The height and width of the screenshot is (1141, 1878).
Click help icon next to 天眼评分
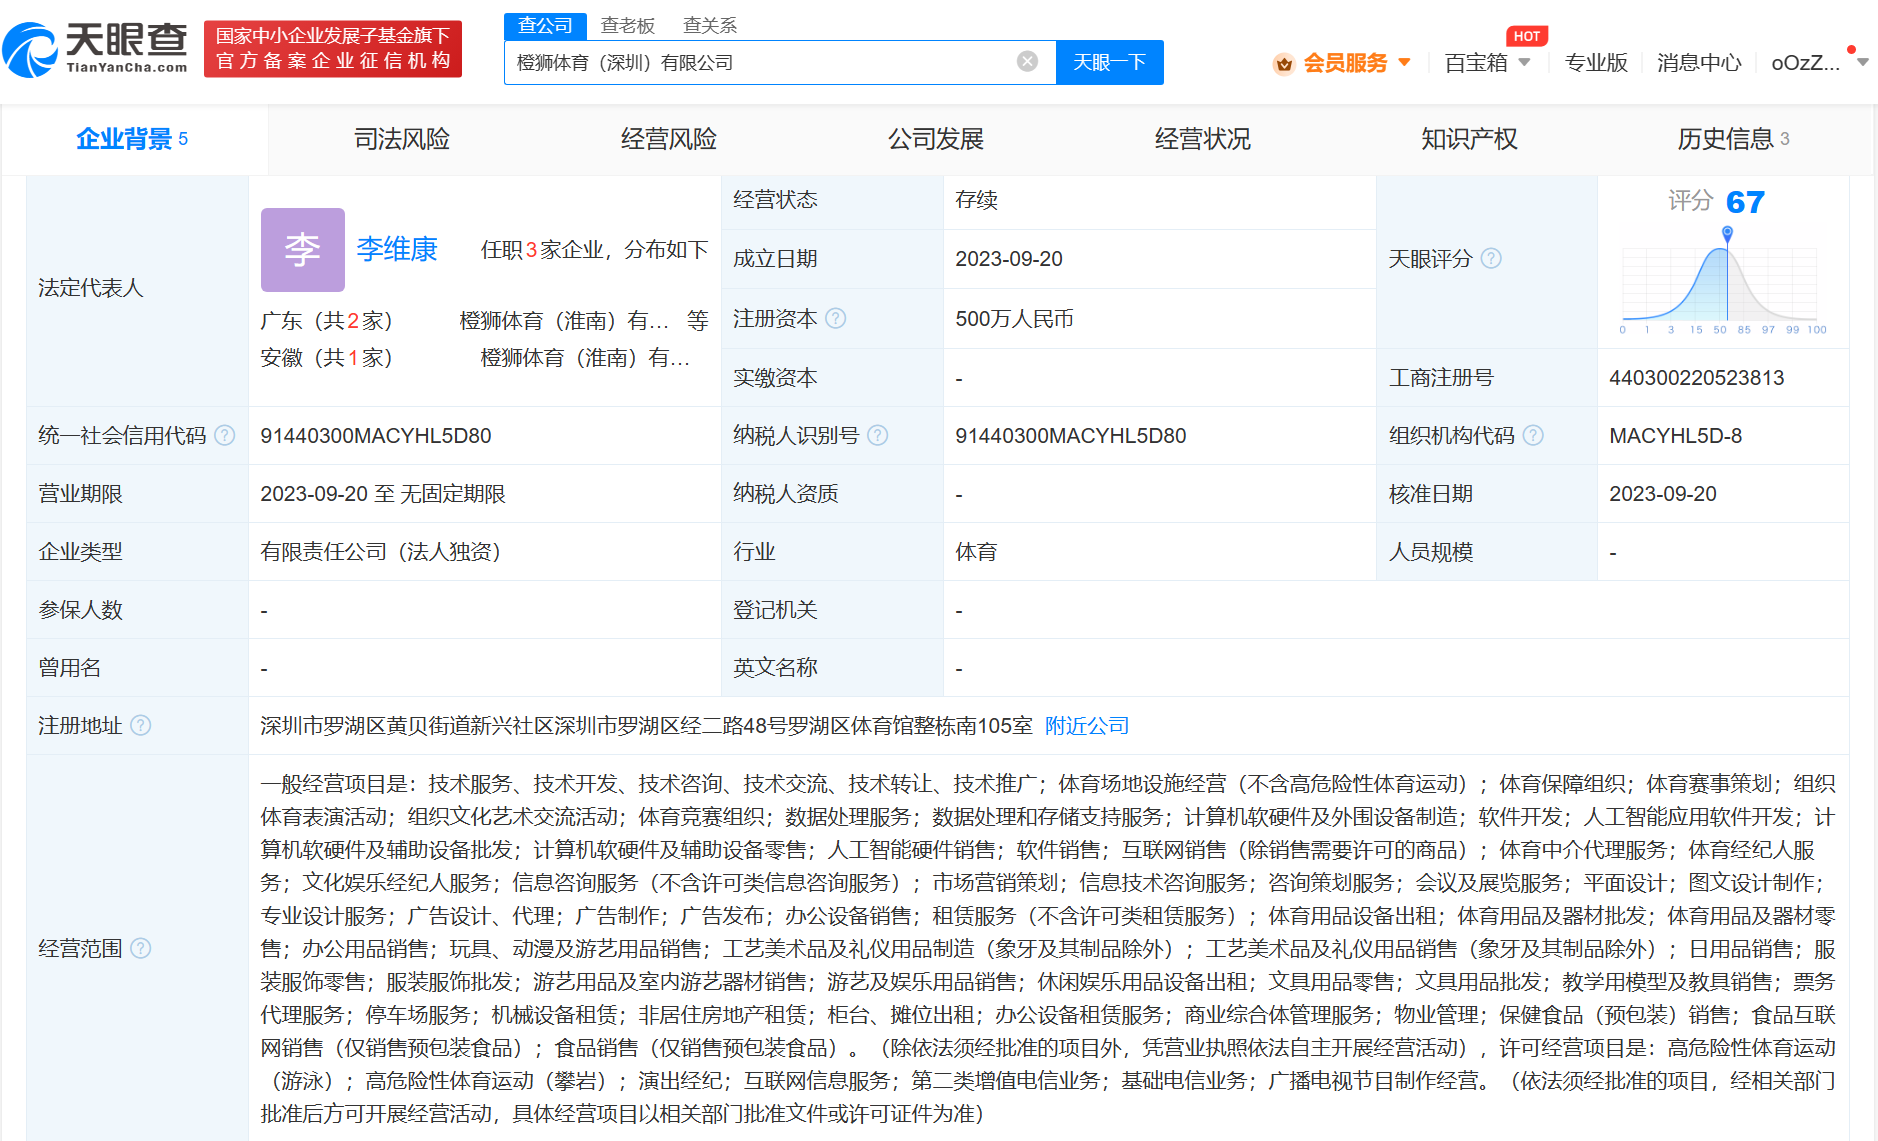click(1491, 259)
